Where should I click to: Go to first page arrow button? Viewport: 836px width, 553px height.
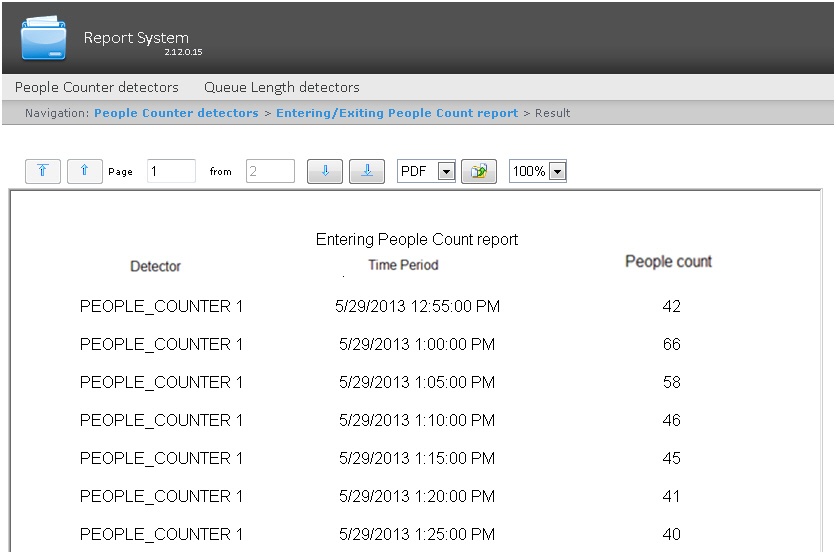[43, 171]
